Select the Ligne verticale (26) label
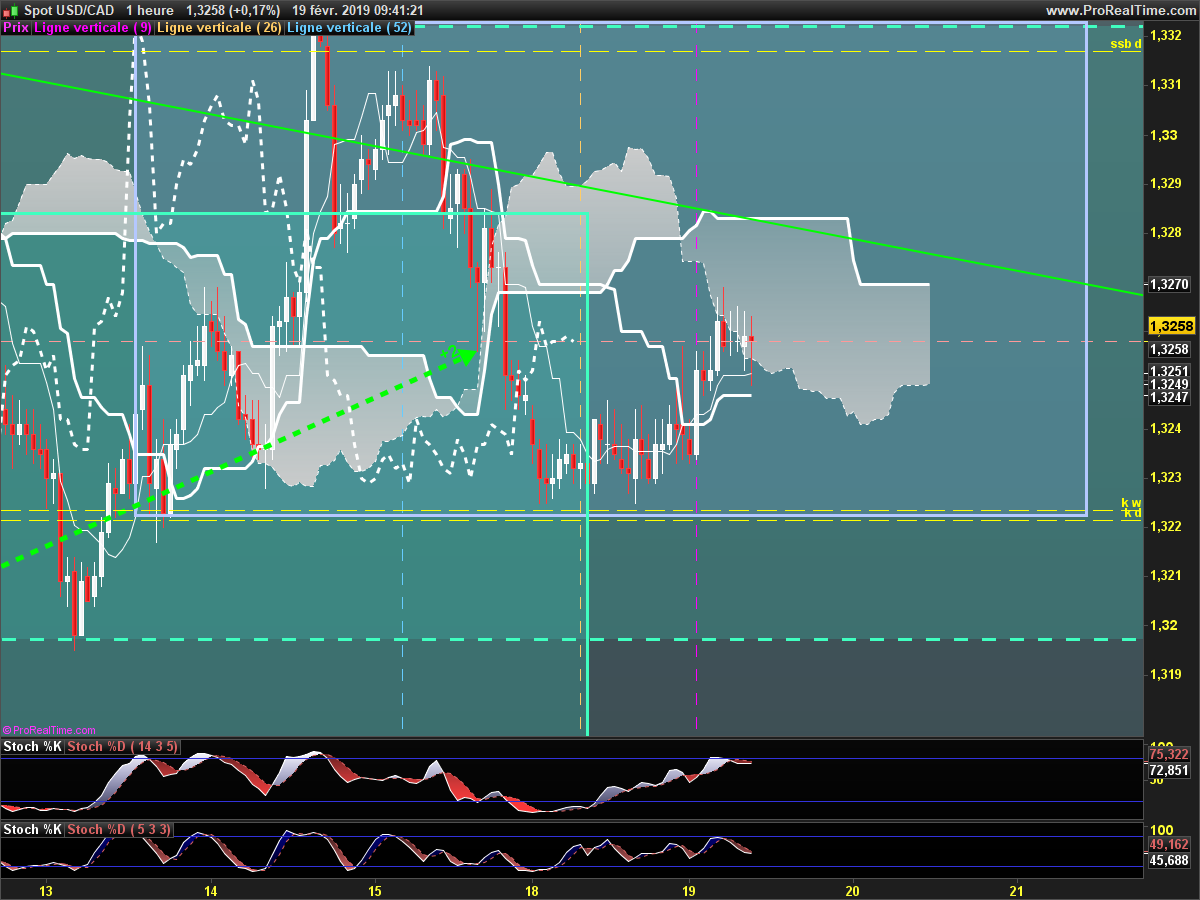Screen dimensions: 1200x900 click(x=221, y=28)
